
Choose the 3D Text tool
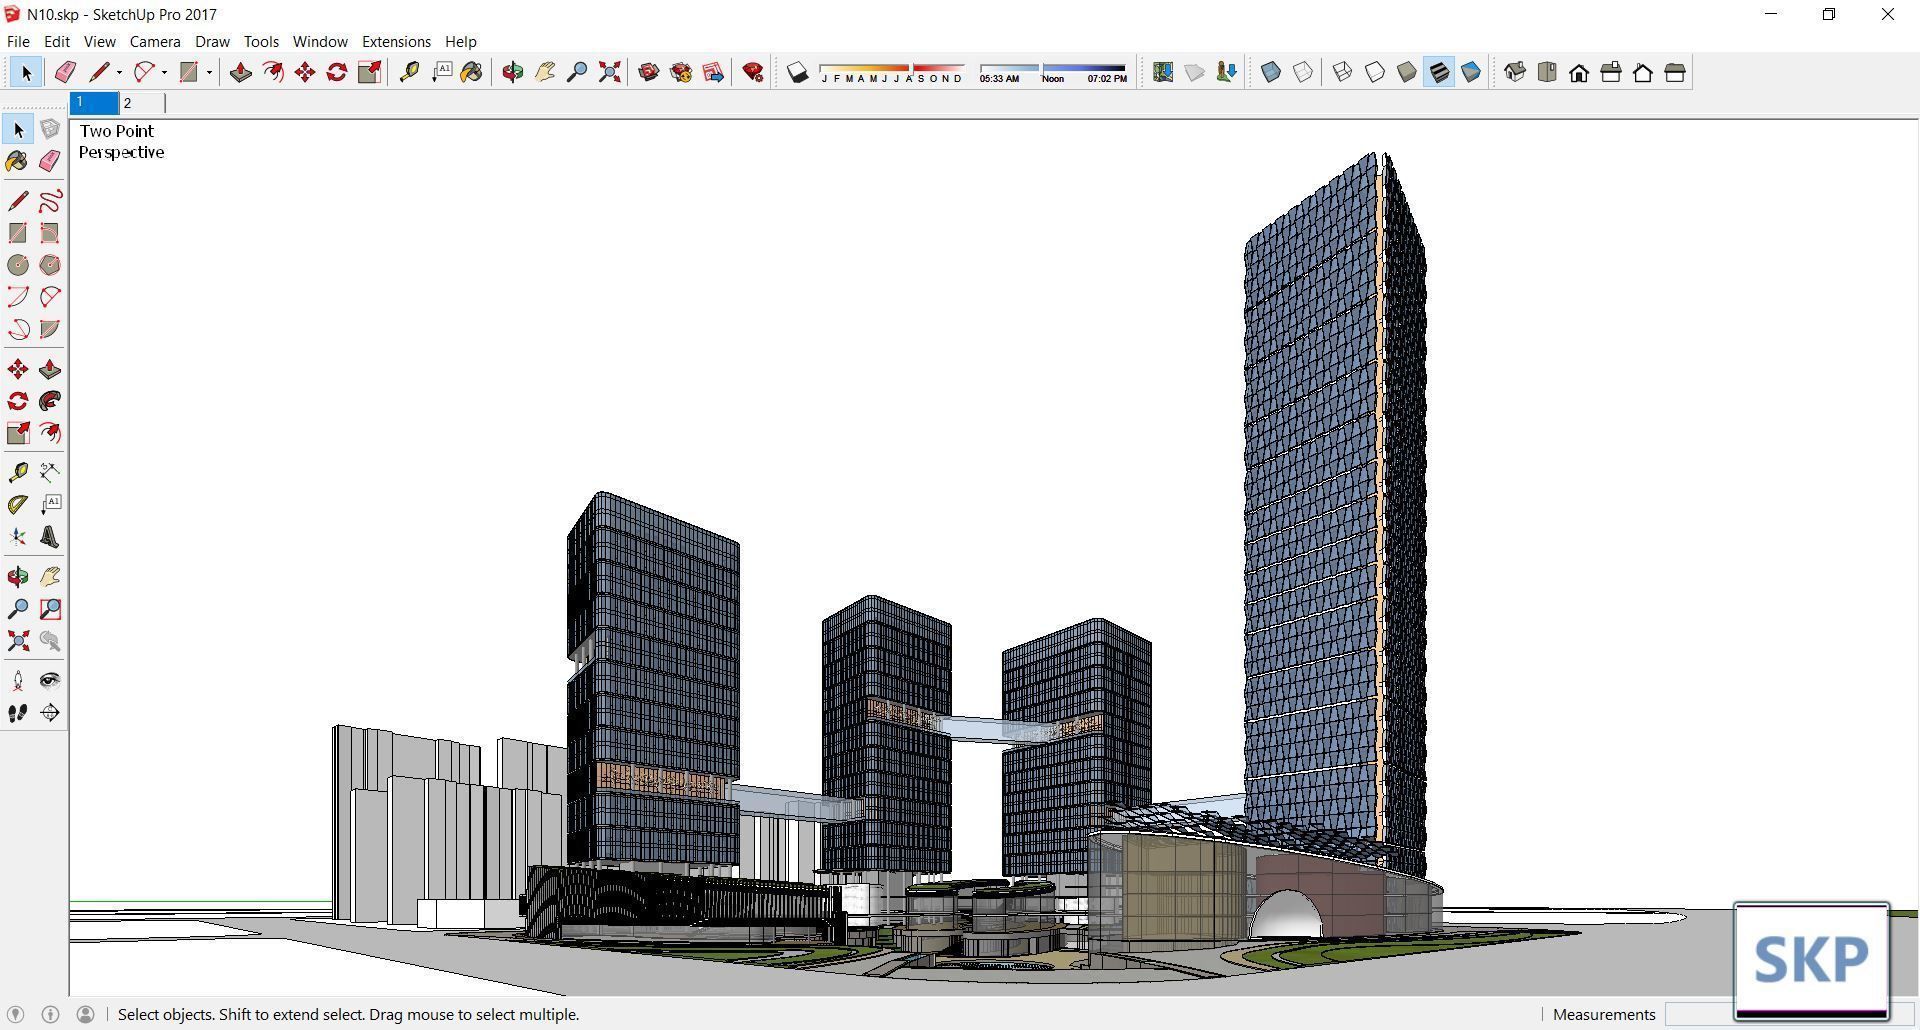pos(50,537)
